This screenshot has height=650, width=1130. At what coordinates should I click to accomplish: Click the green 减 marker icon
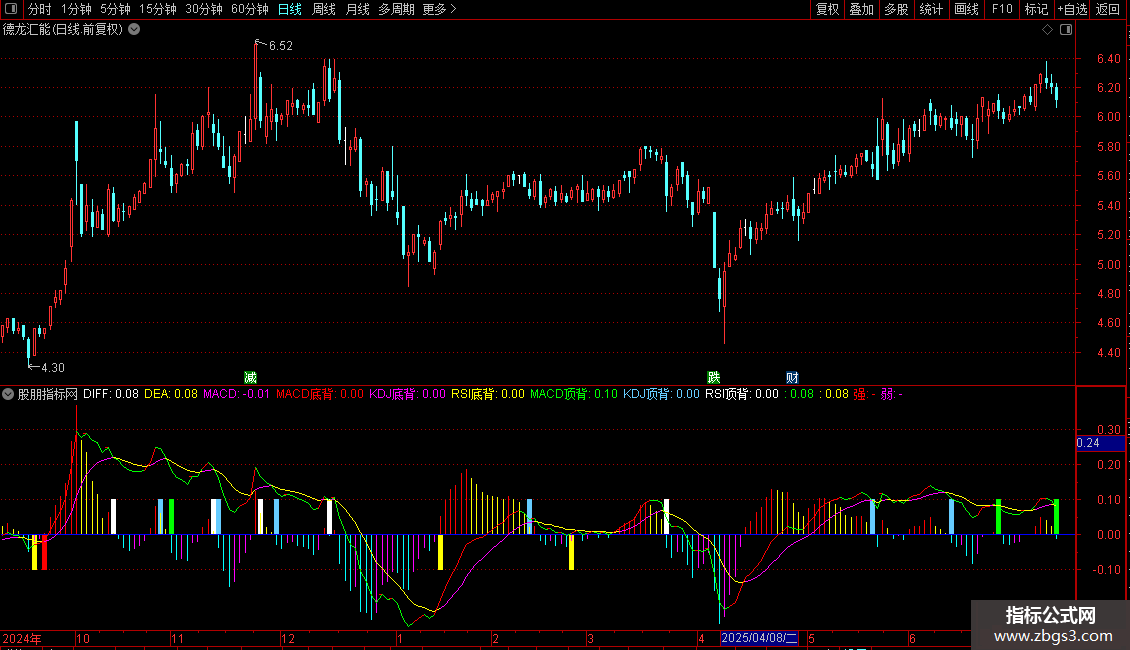coord(250,378)
